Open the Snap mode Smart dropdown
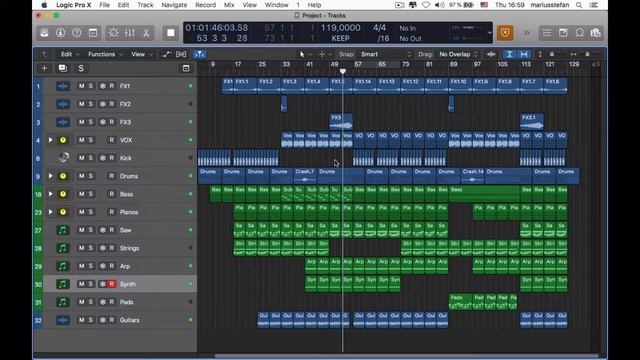Viewport: 640px width, 360px height. (386, 54)
